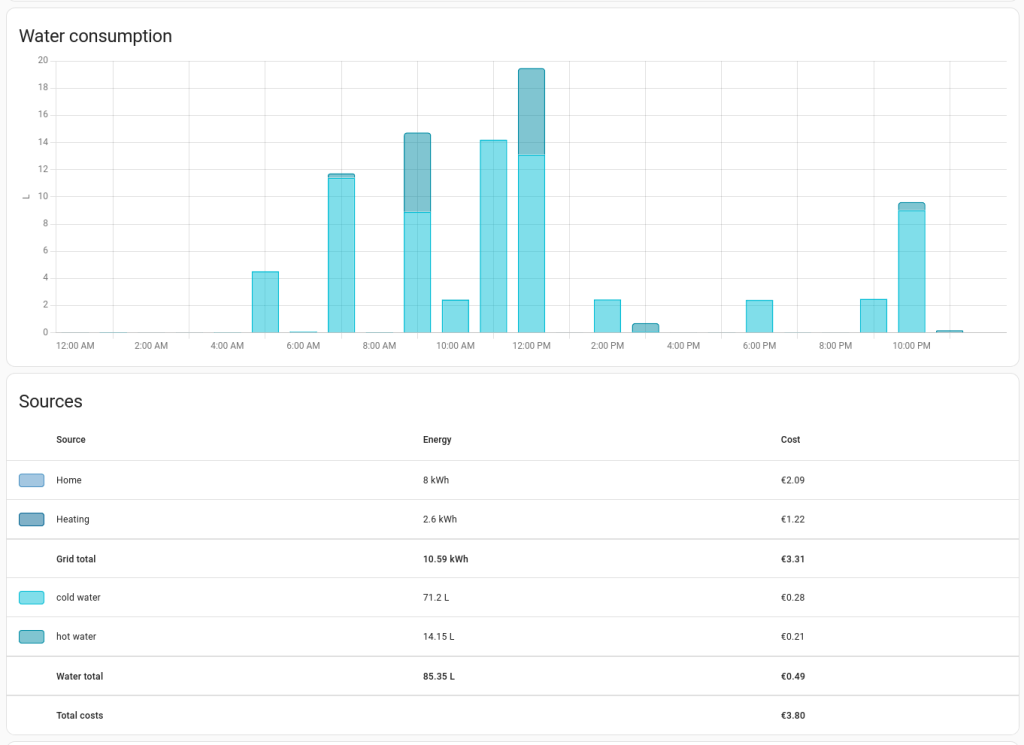
Task: Click the 6:00 PM water consumption bar
Action: 759,316
